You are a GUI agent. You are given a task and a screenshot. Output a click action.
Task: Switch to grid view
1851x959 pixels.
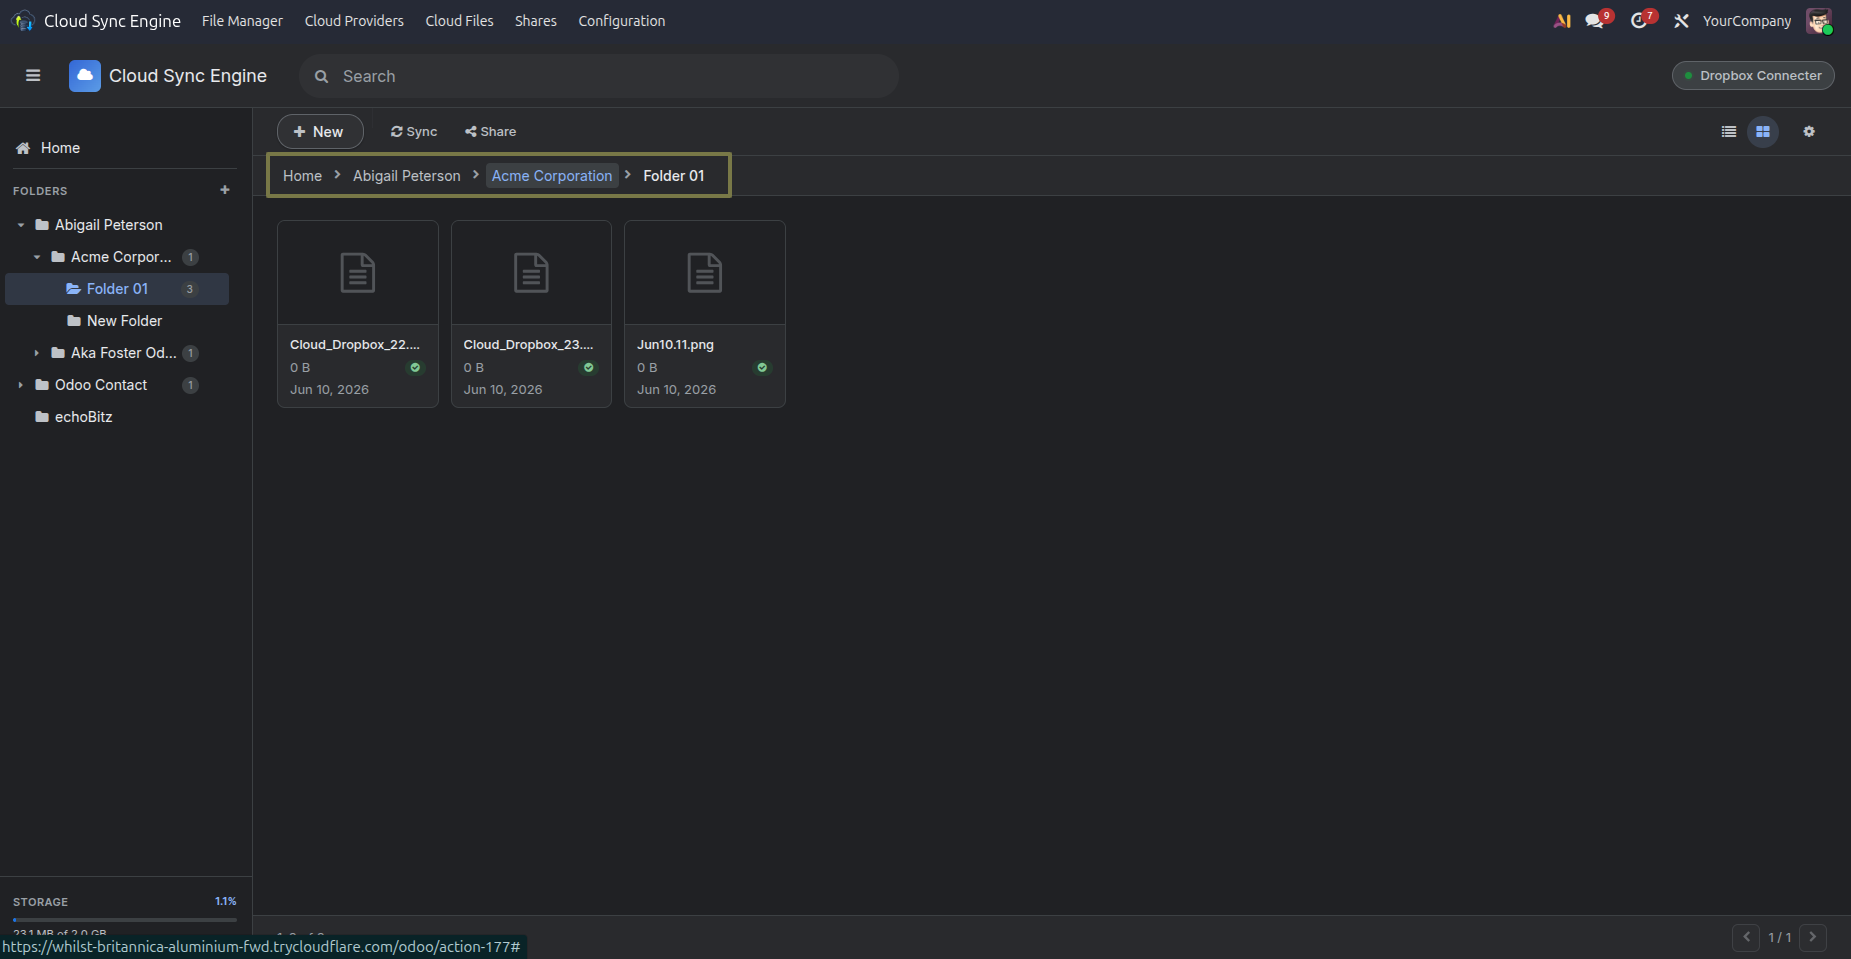(x=1763, y=132)
